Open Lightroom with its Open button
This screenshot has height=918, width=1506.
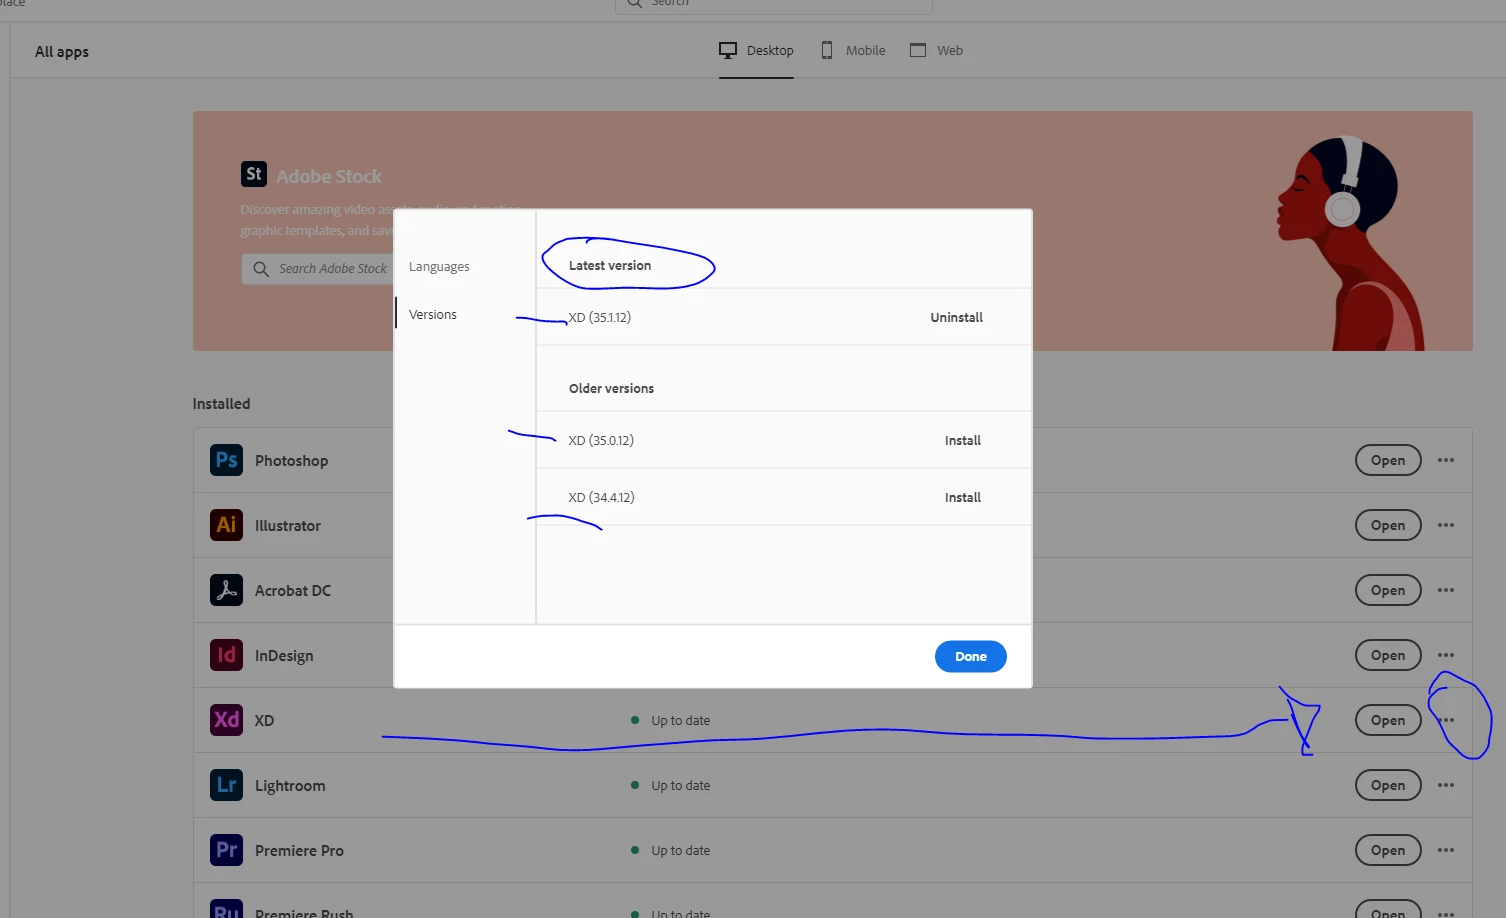point(1388,785)
